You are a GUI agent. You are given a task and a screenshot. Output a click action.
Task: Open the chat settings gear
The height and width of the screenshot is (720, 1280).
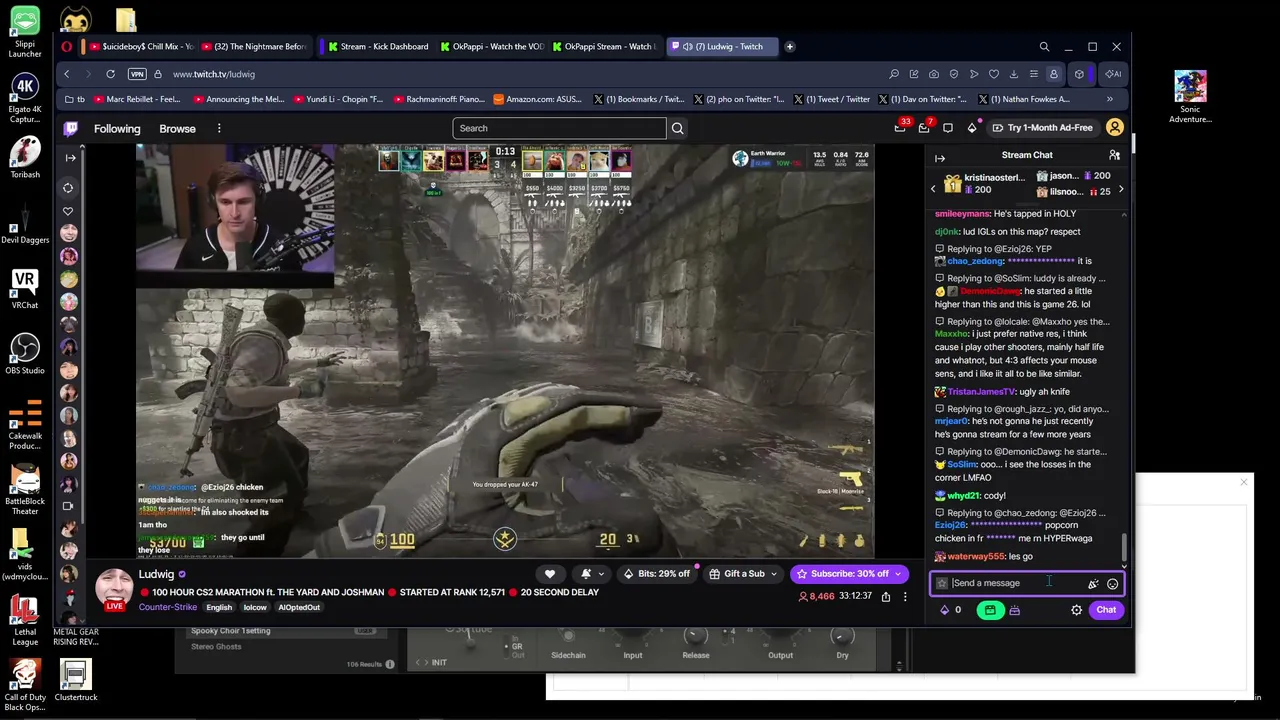[x=1077, y=610]
